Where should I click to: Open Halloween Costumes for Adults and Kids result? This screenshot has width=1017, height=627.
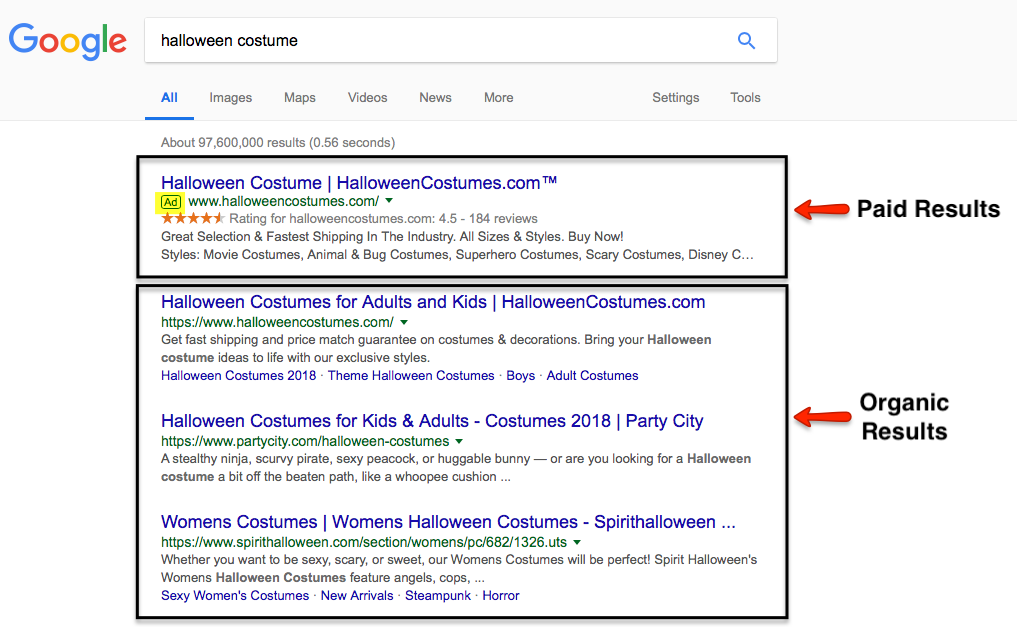[433, 302]
